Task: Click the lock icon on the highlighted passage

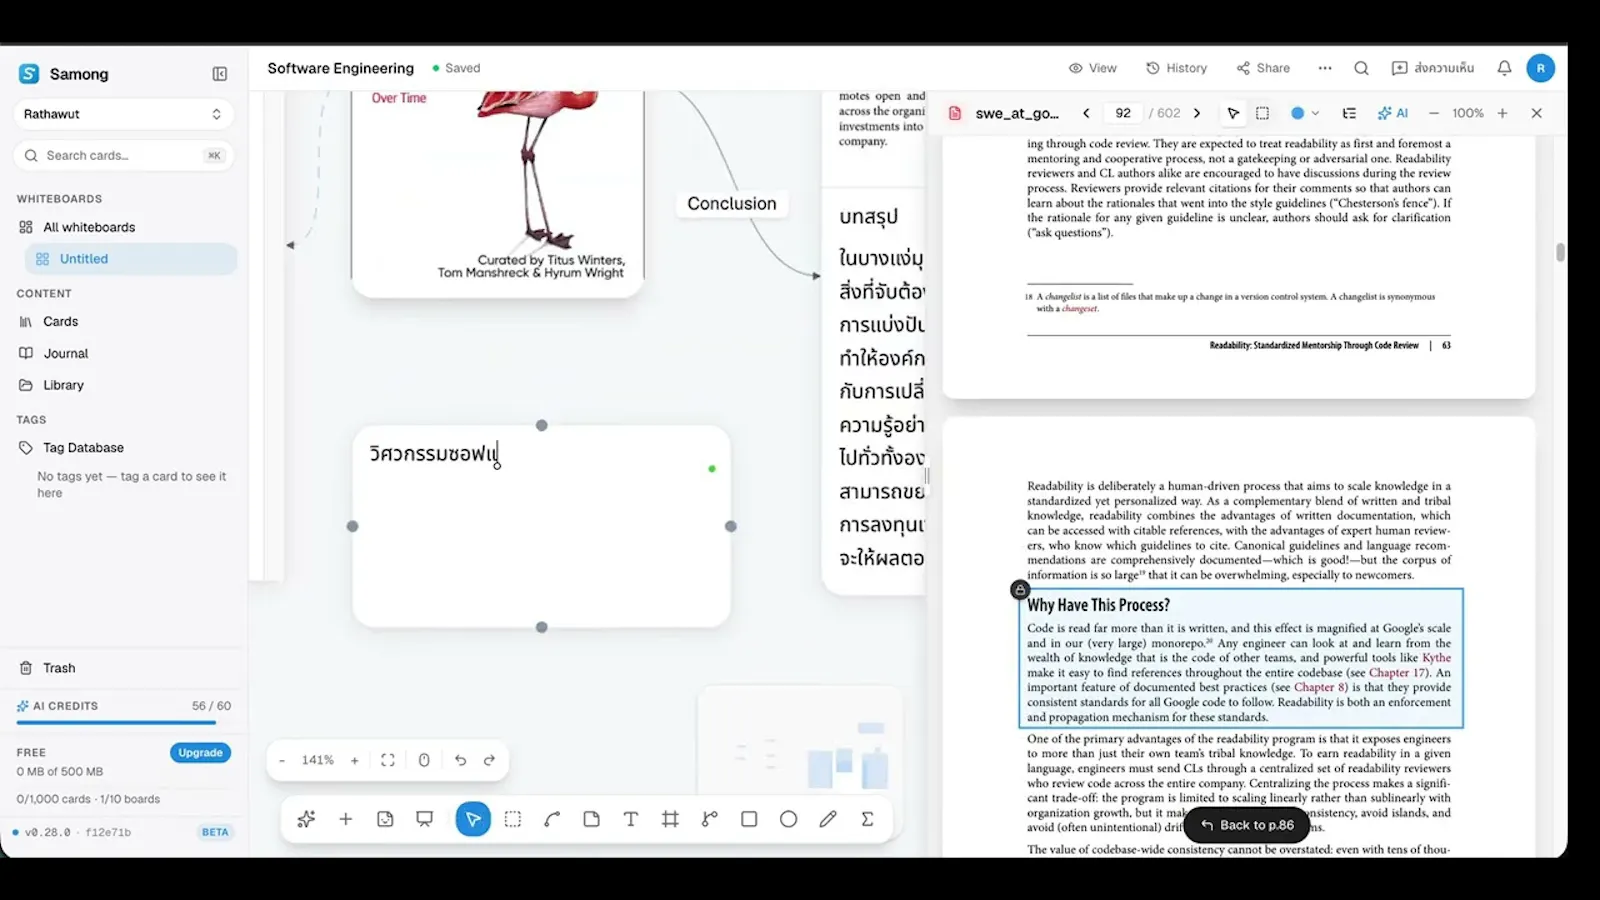Action: (x=1019, y=590)
